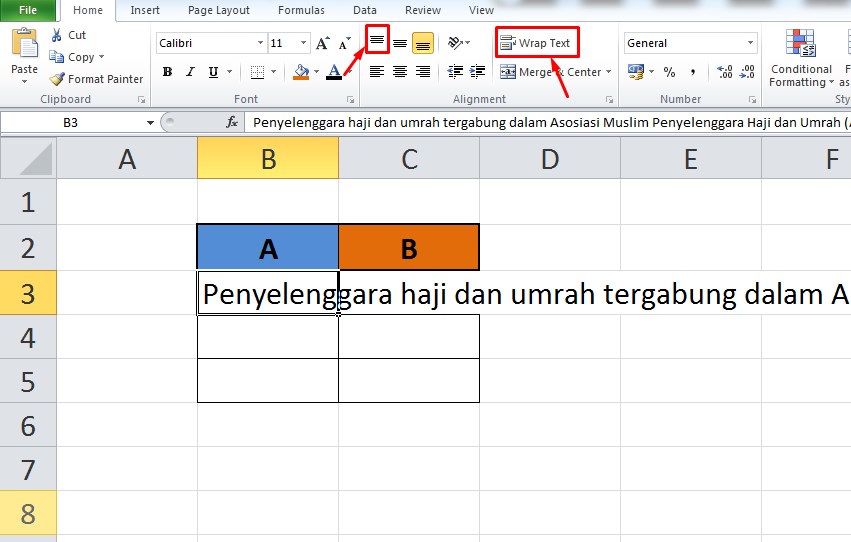851x542 pixels.
Task: Toggle highlighted Bottom Align button
Action: point(423,43)
